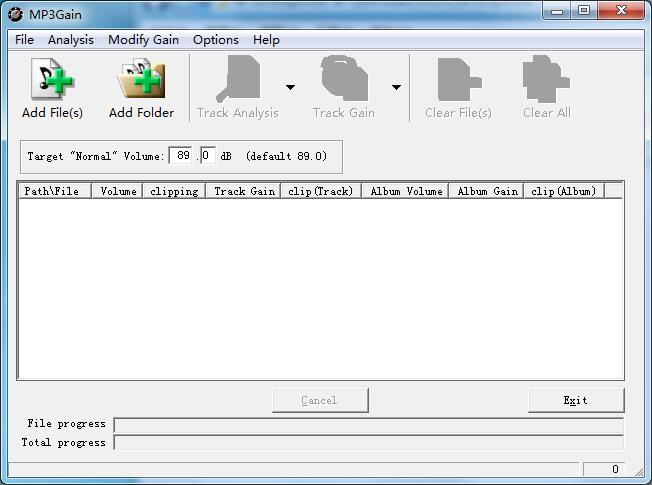Viewport: 652px width, 485px height.
Task: Click the Track Gain toolbar icon
Action: coord(344,78)
